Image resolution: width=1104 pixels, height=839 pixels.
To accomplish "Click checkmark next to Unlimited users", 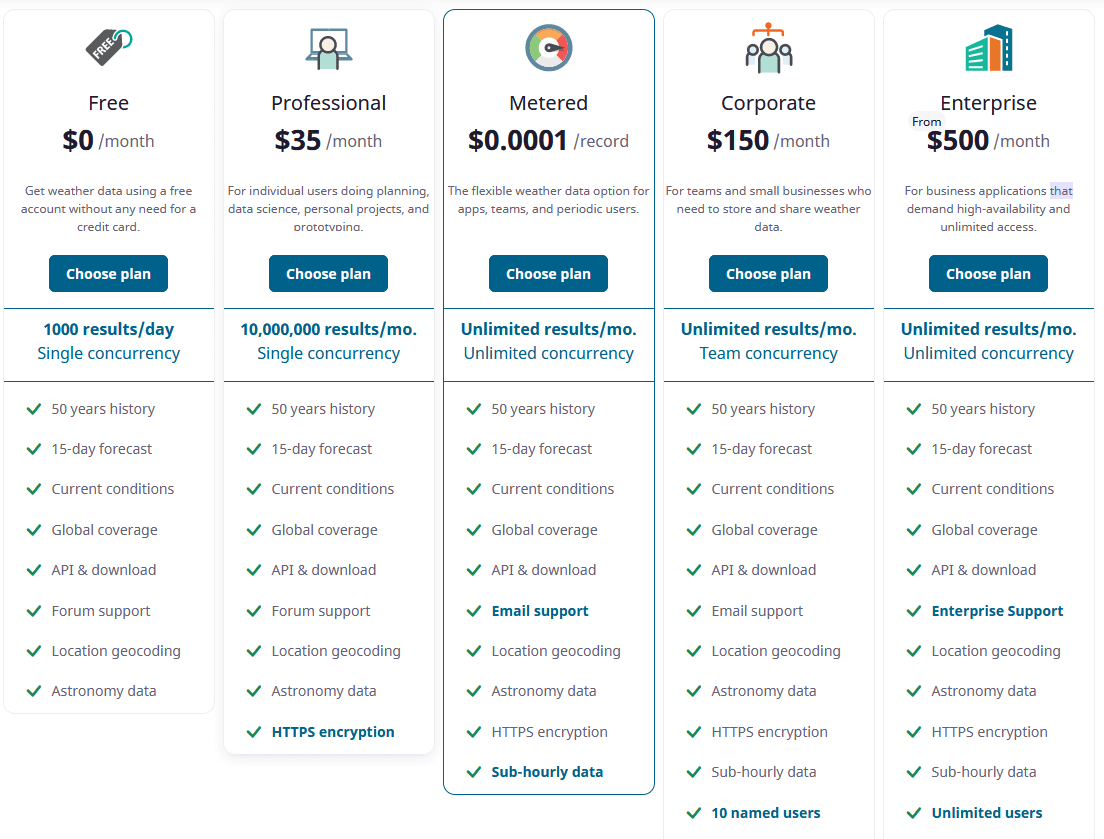I will [914, 813].
